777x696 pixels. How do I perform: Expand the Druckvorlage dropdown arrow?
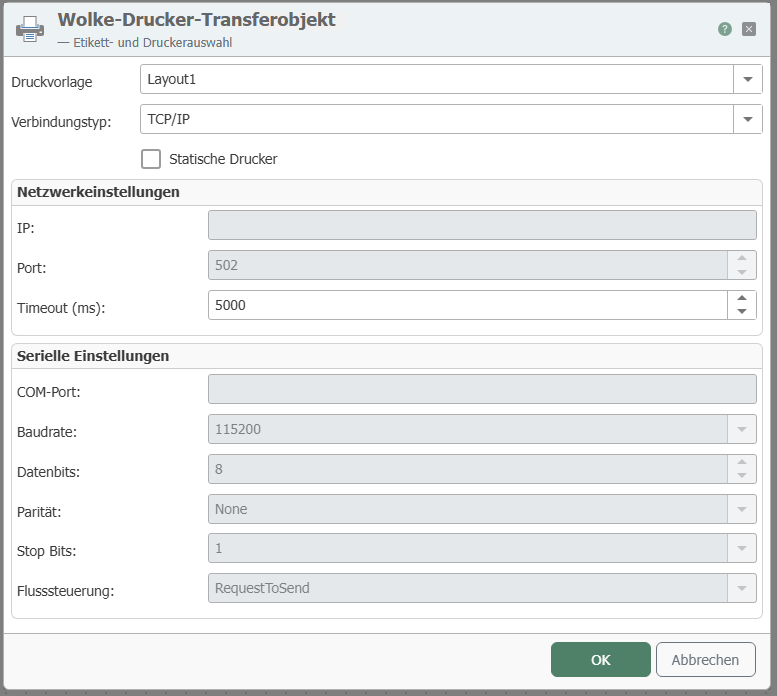coord(748,79)
